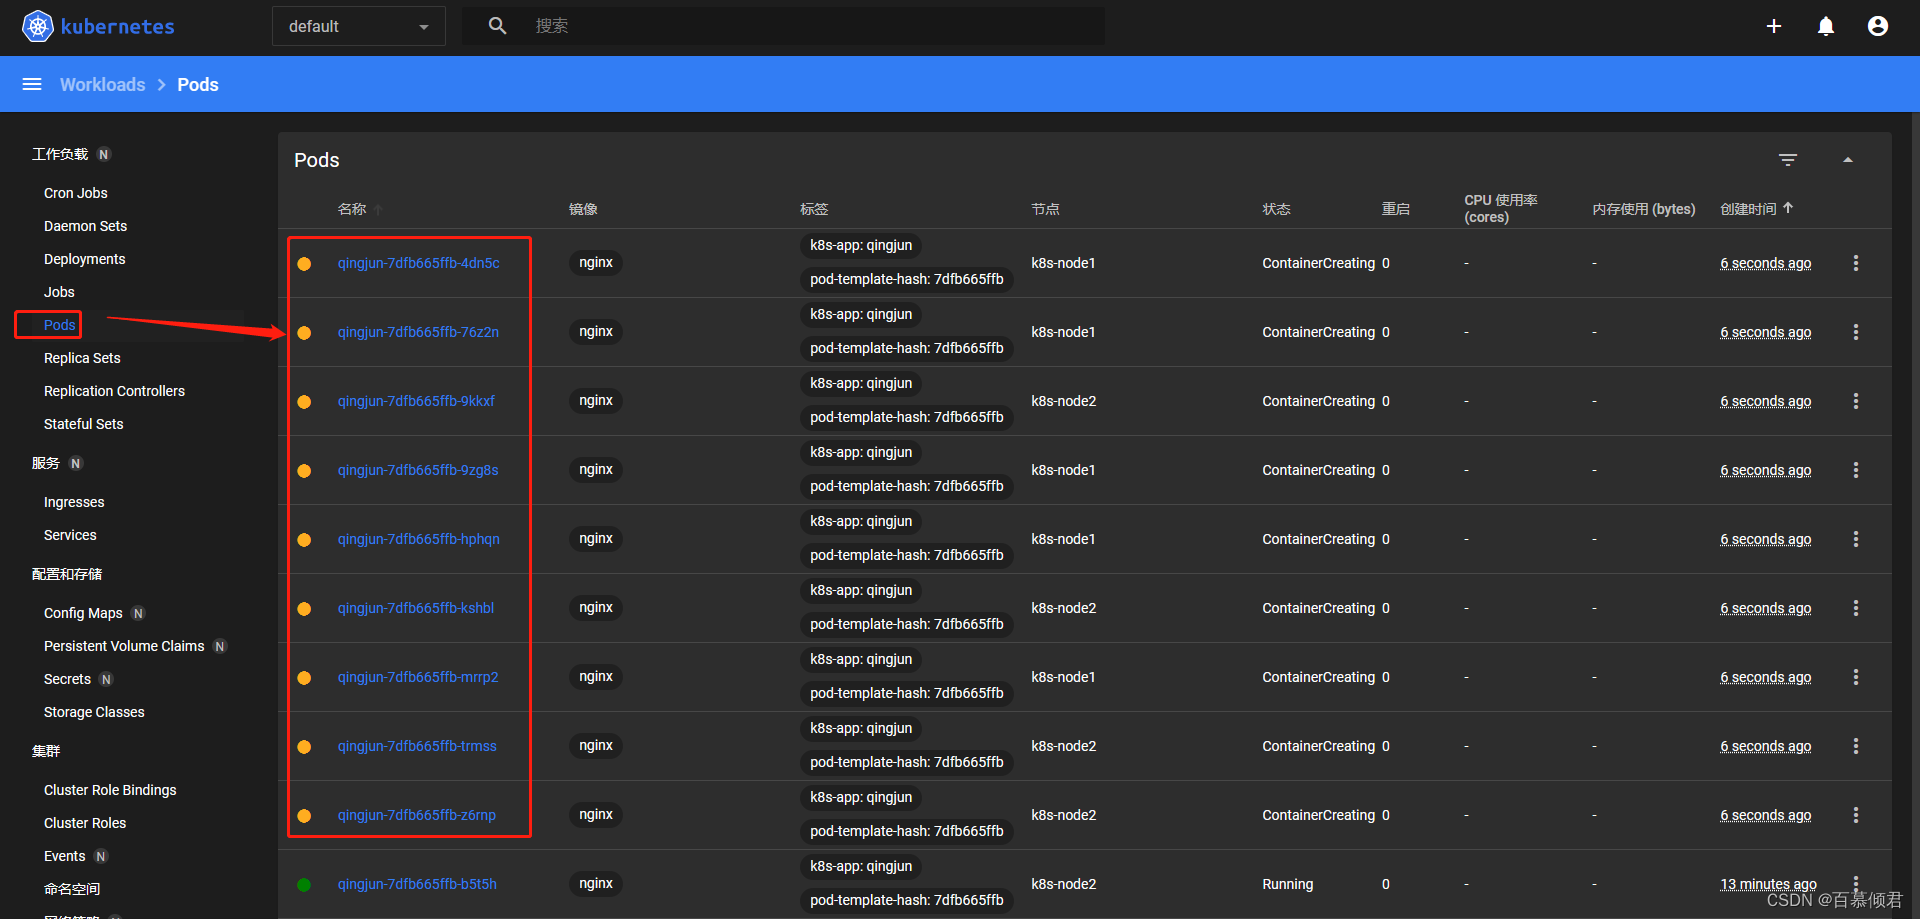Open actions menu for pod 4dn5c
The width and height of the screenshot is (1920, 919).
click(1856, 263)
